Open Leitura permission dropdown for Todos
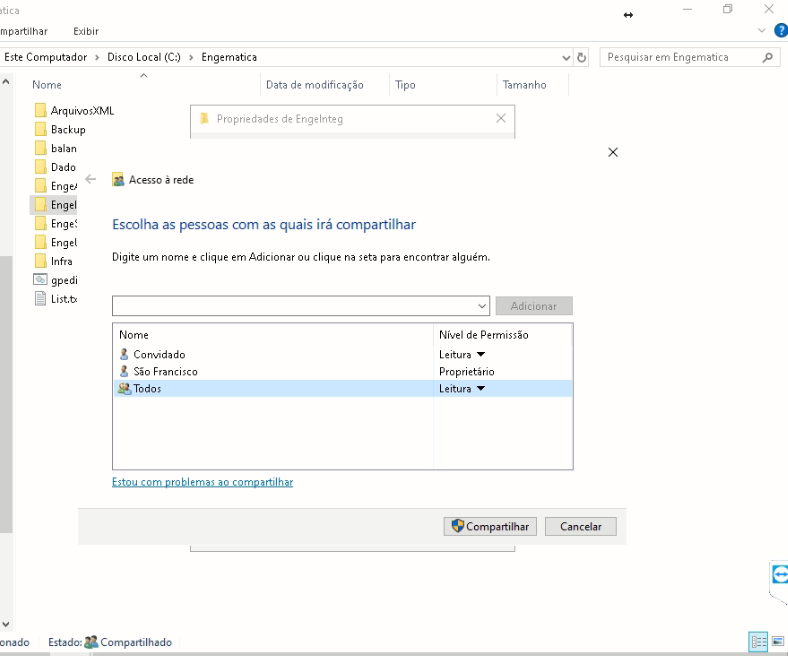788x656 pixels. (480, 389)
